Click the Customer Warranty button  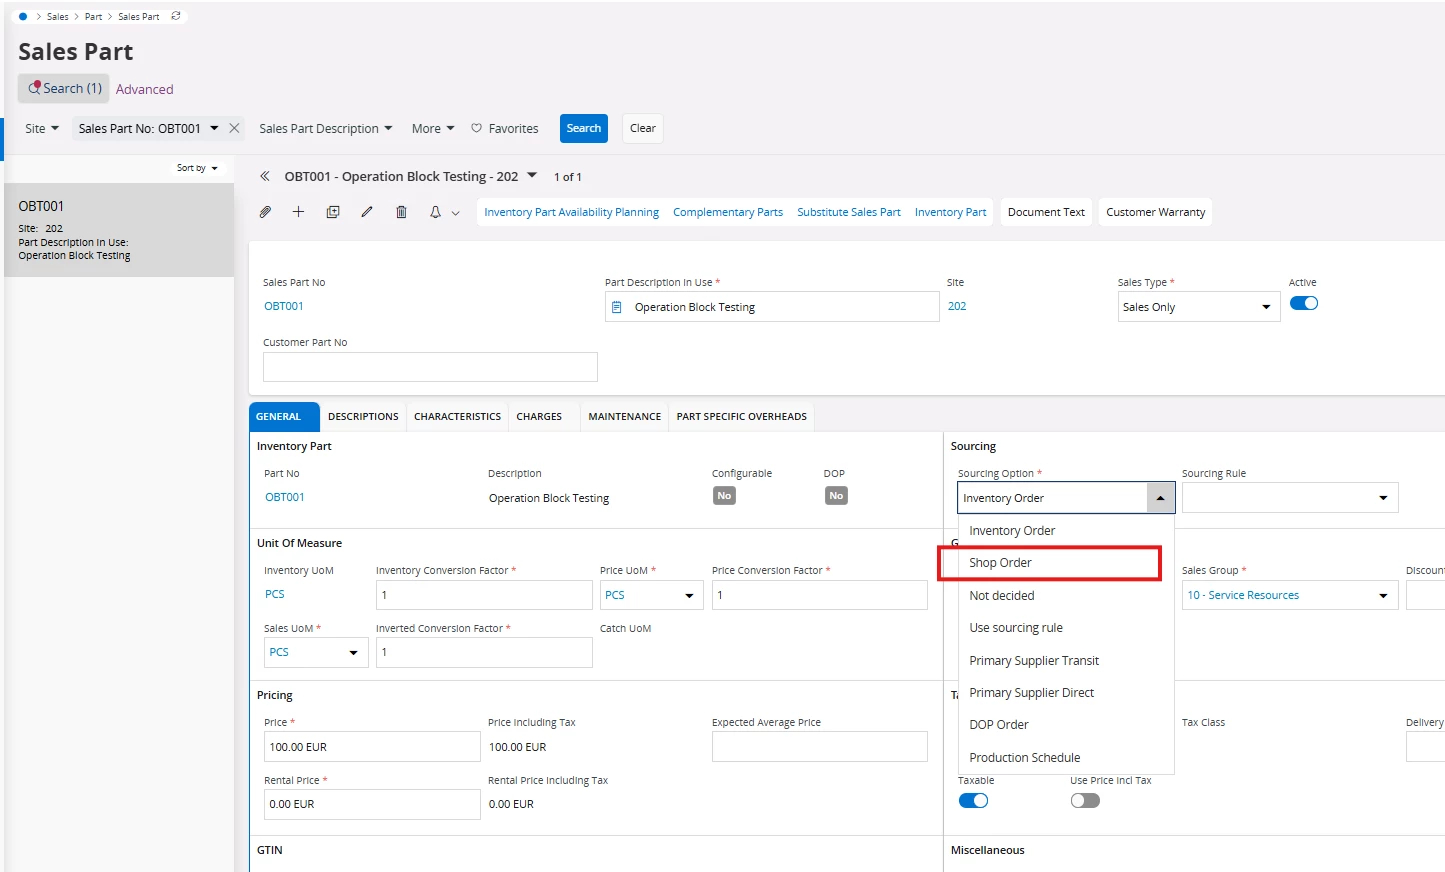[1156, 212]
